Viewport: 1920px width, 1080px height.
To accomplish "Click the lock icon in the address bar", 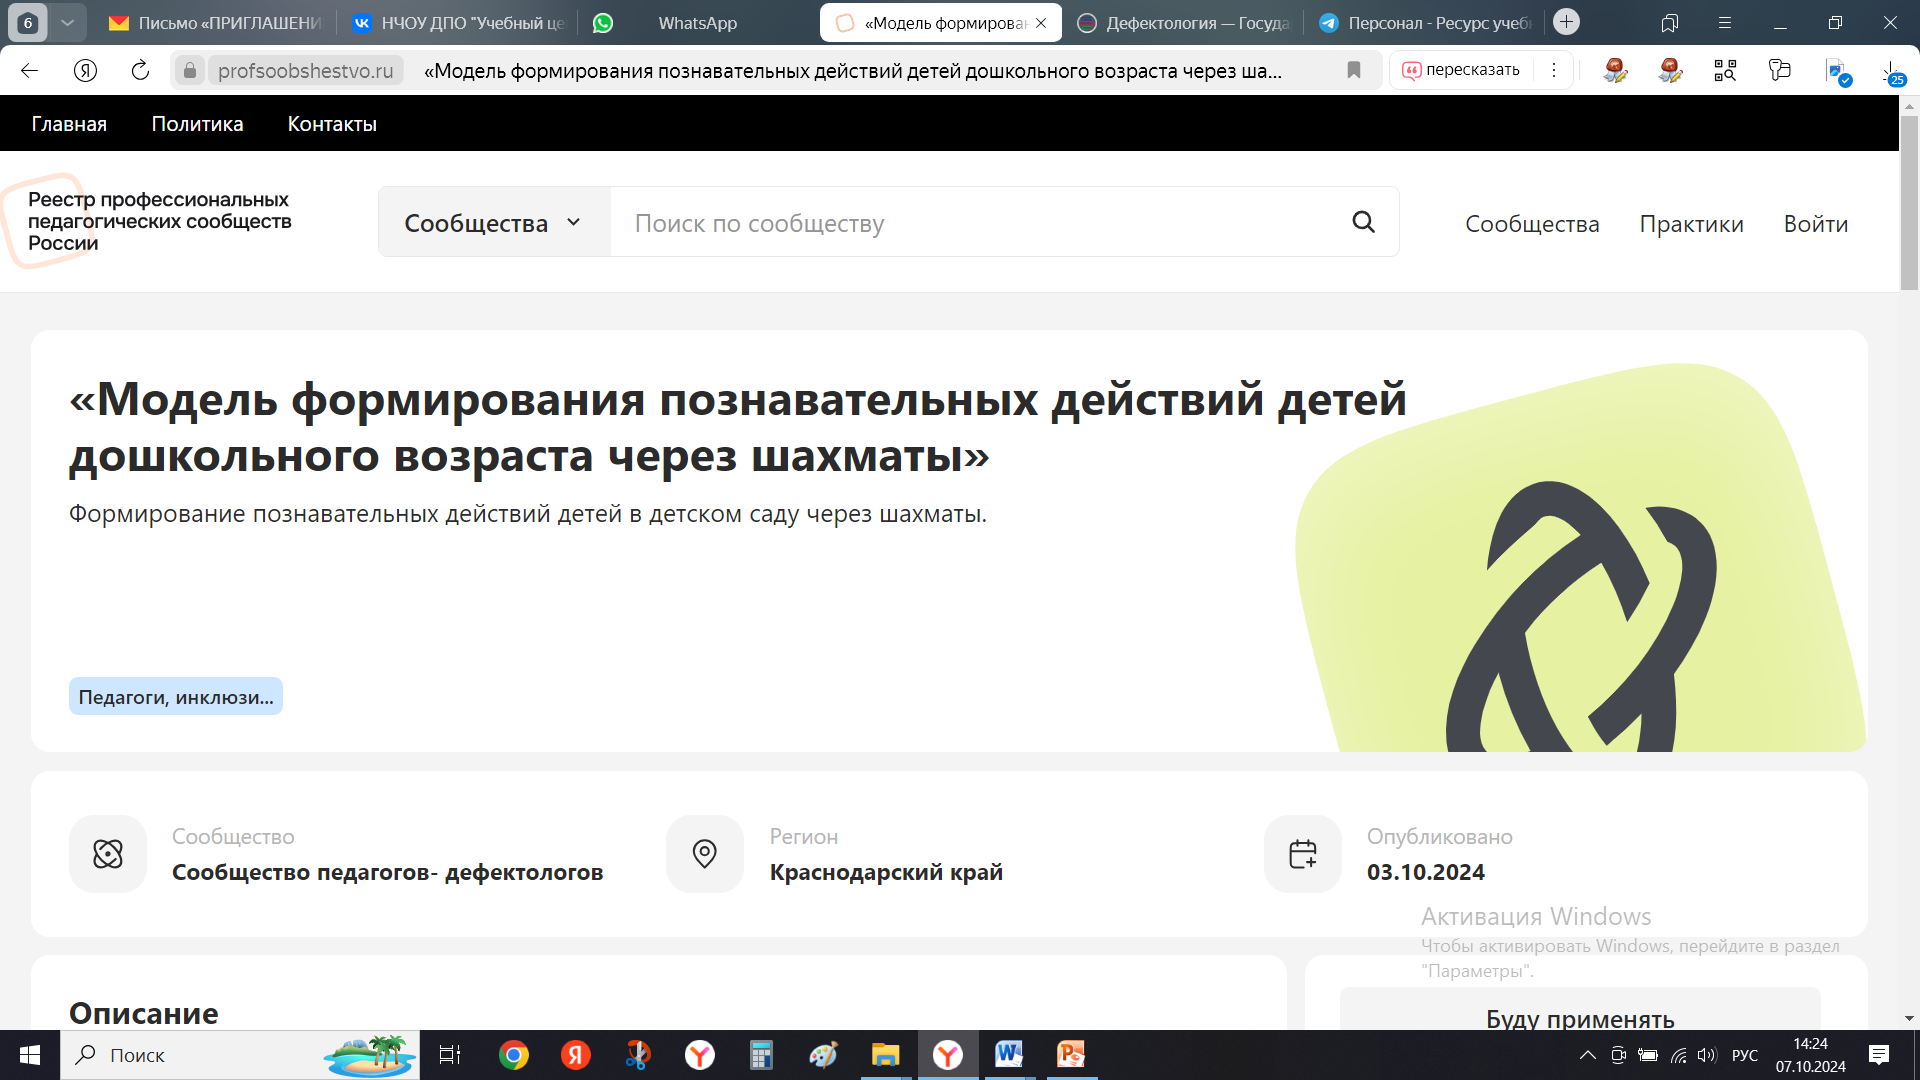I will coord(190,70).
